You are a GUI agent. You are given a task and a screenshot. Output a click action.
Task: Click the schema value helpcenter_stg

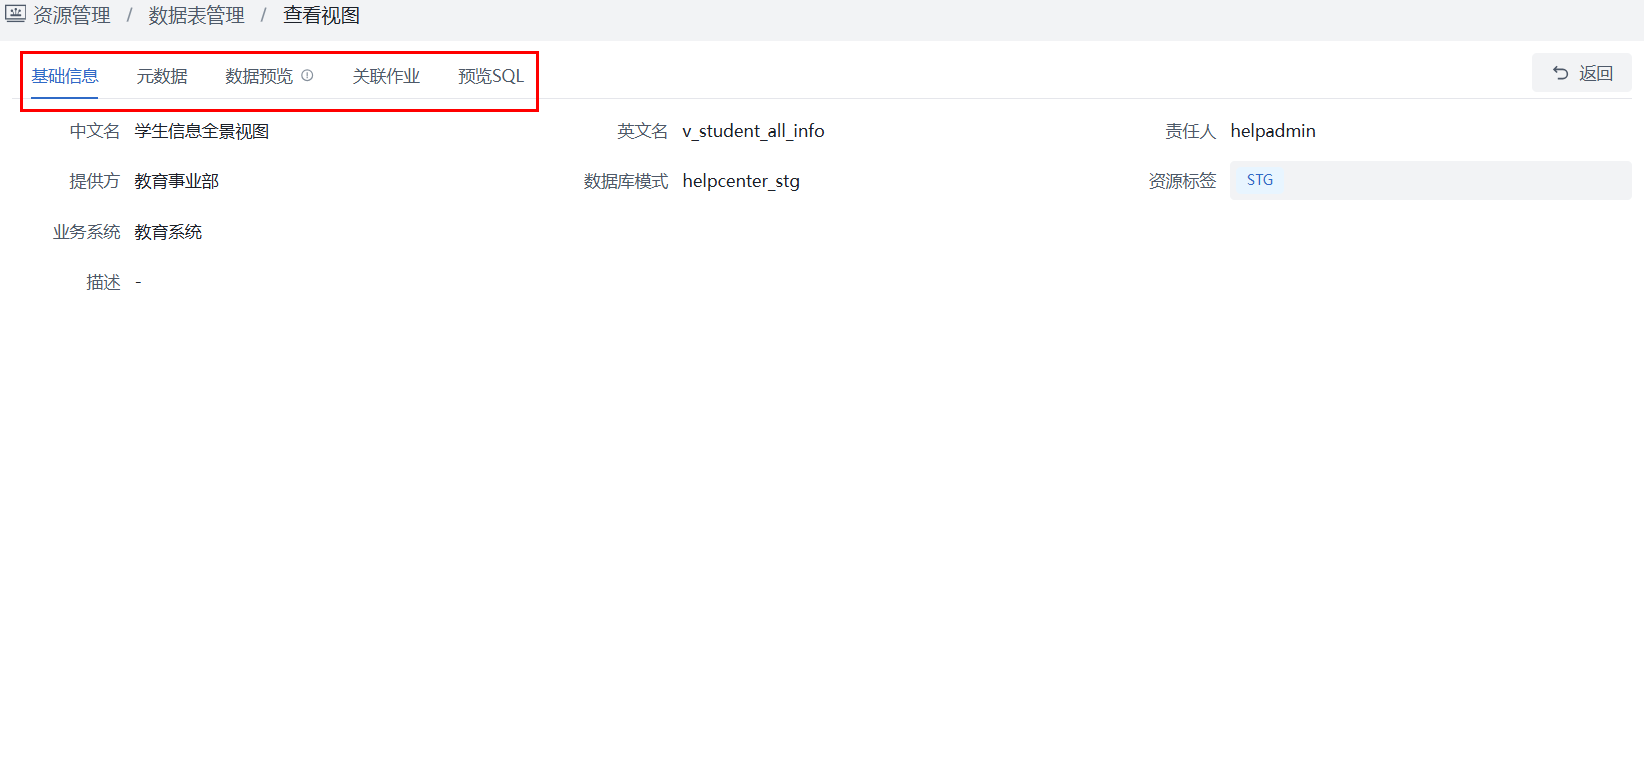(x=741, y=181)
